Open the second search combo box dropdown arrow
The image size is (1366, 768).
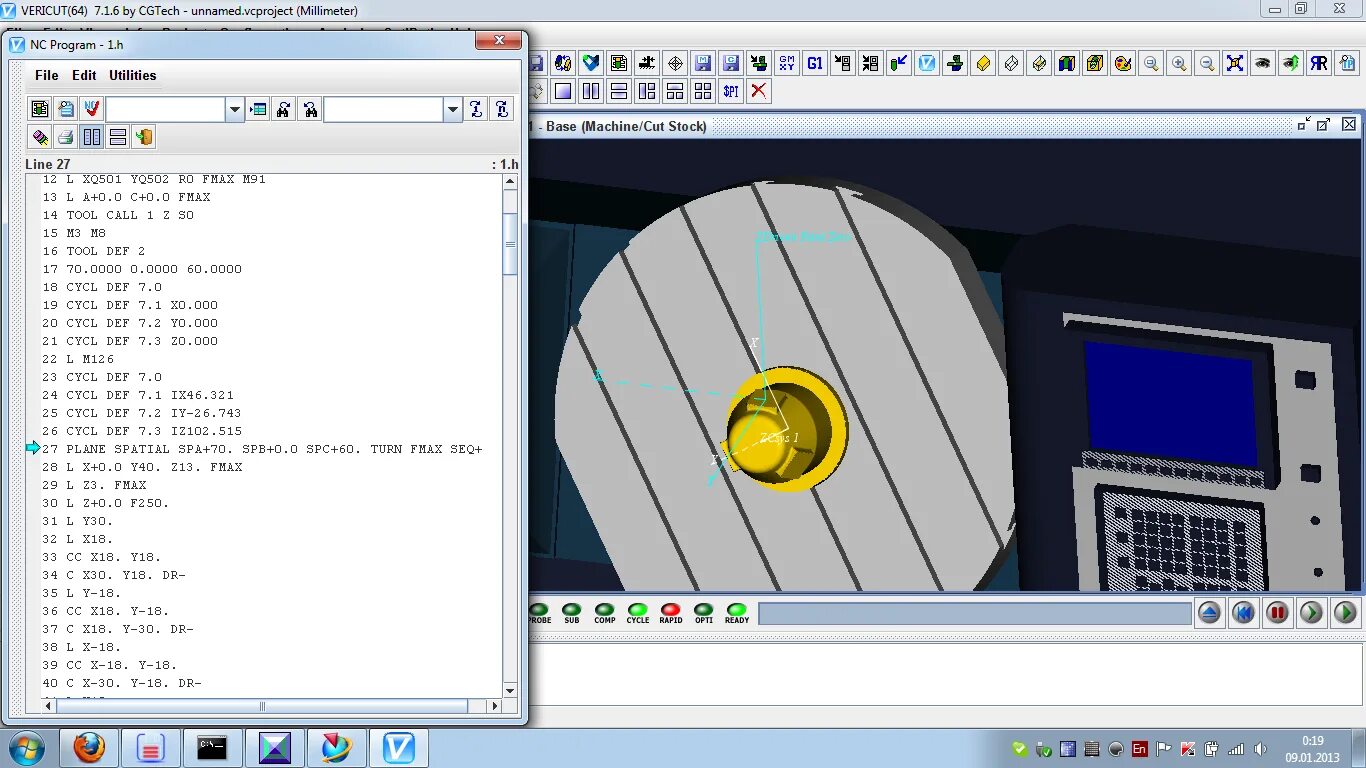point(453,110)
